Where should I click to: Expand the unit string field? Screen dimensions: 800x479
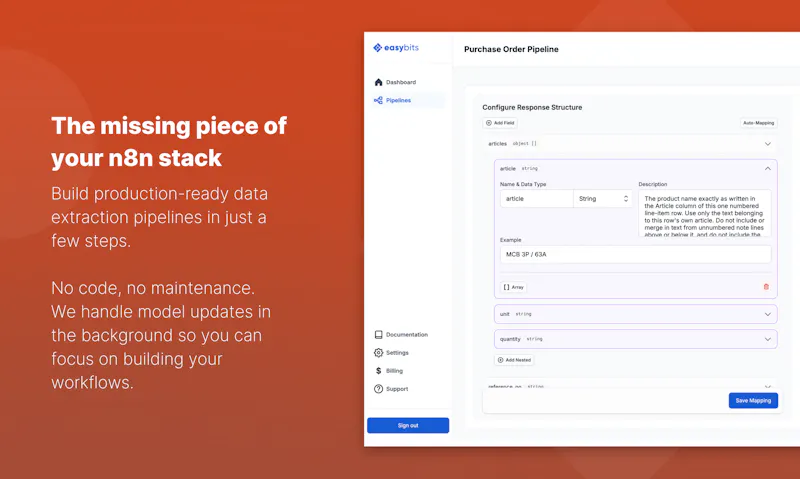[635, 314]
